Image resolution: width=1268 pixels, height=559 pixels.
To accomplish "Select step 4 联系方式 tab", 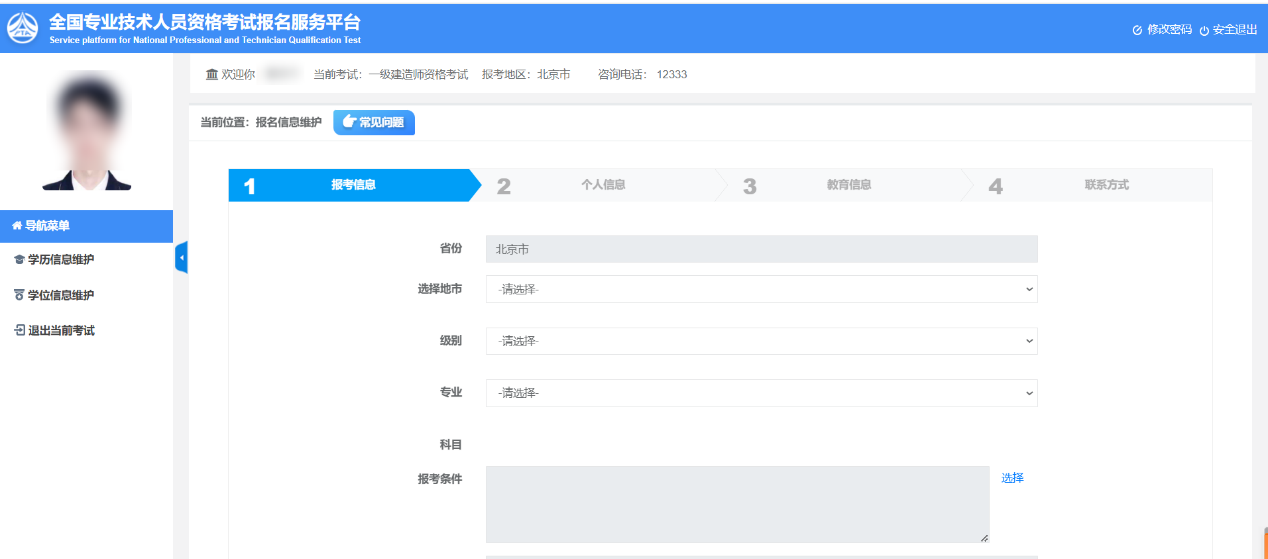I will point(1105,185).
